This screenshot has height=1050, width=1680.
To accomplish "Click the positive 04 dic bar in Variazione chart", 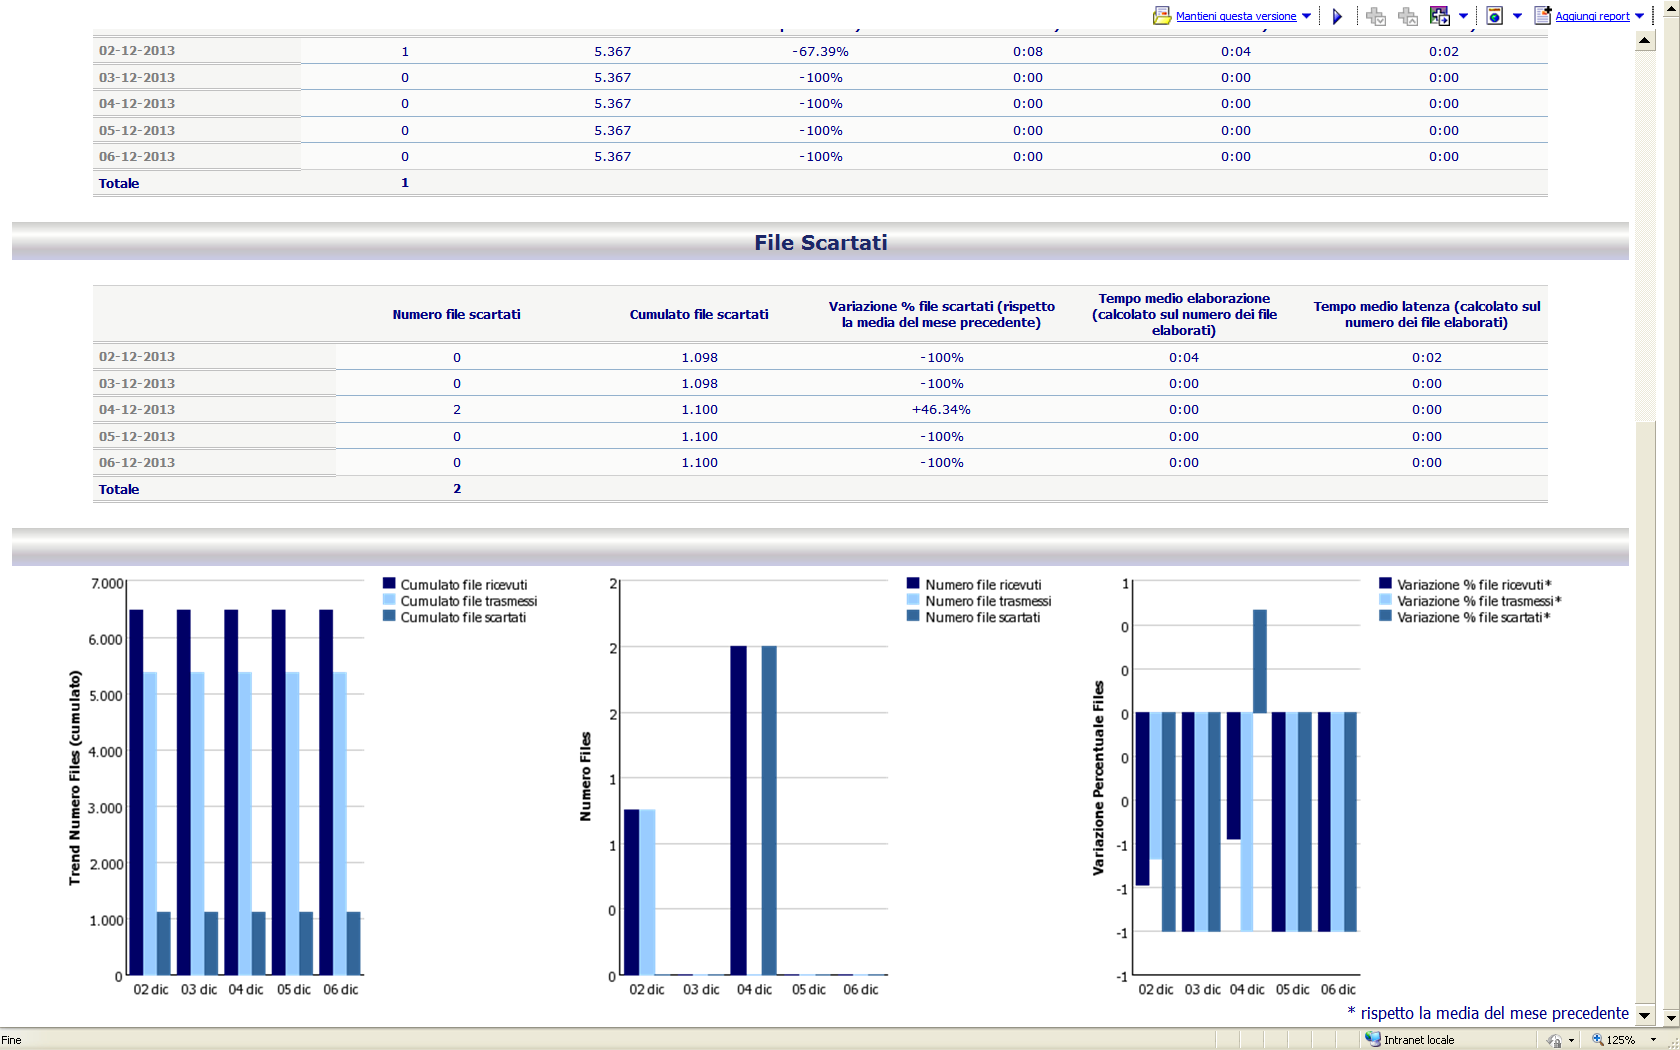I will point(1260,661).
